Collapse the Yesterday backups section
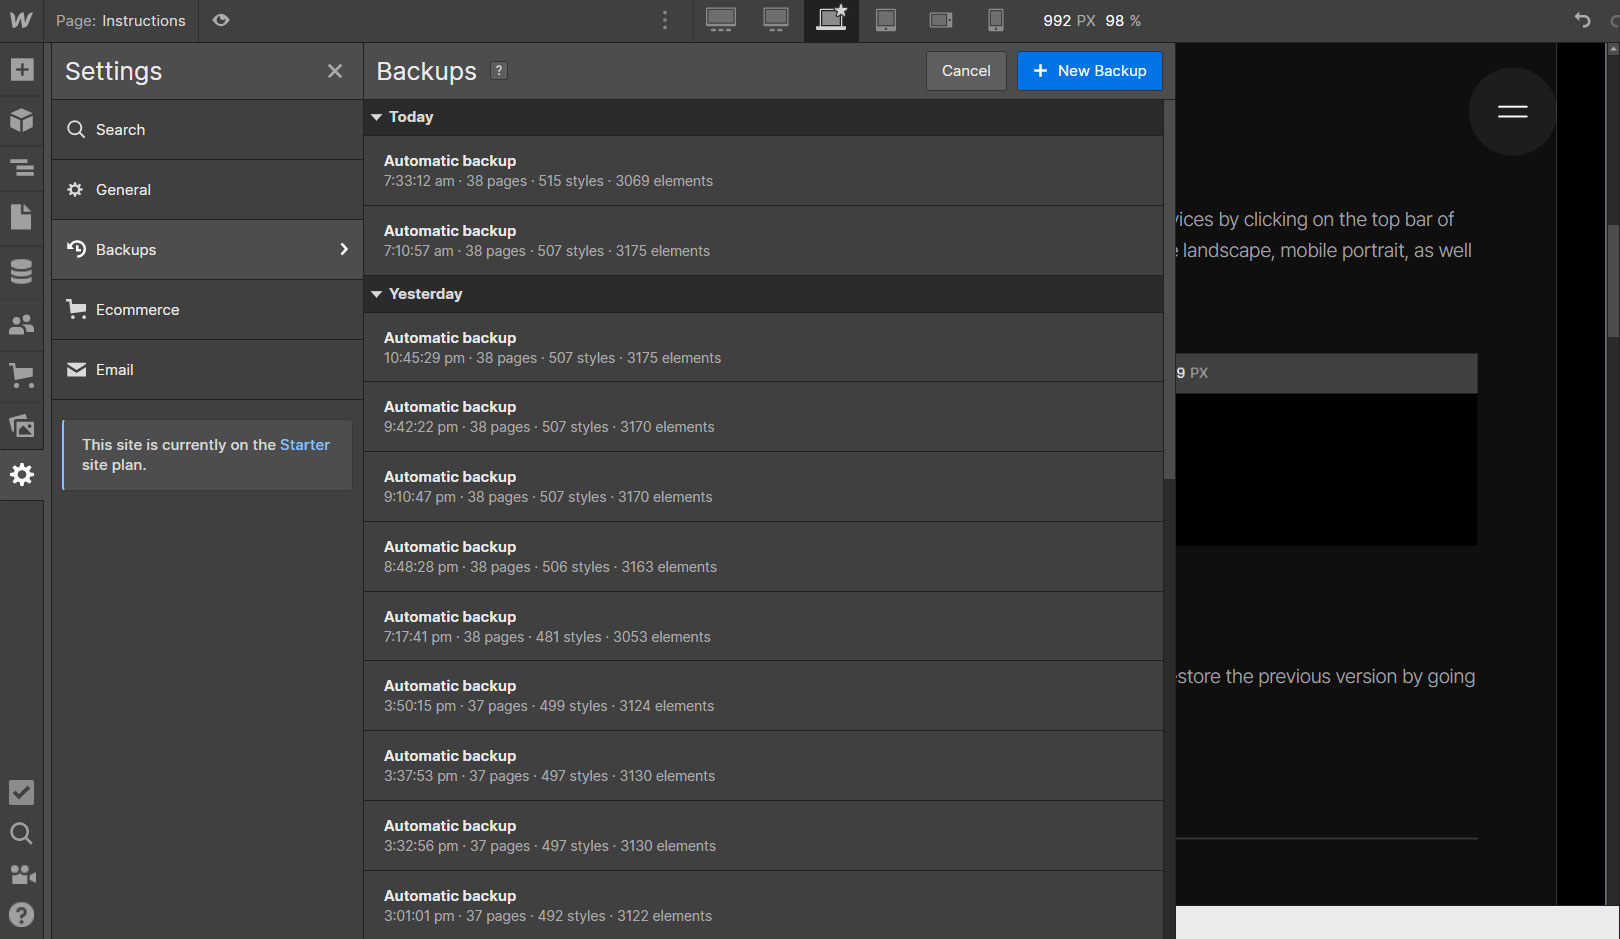 [376, 294]
